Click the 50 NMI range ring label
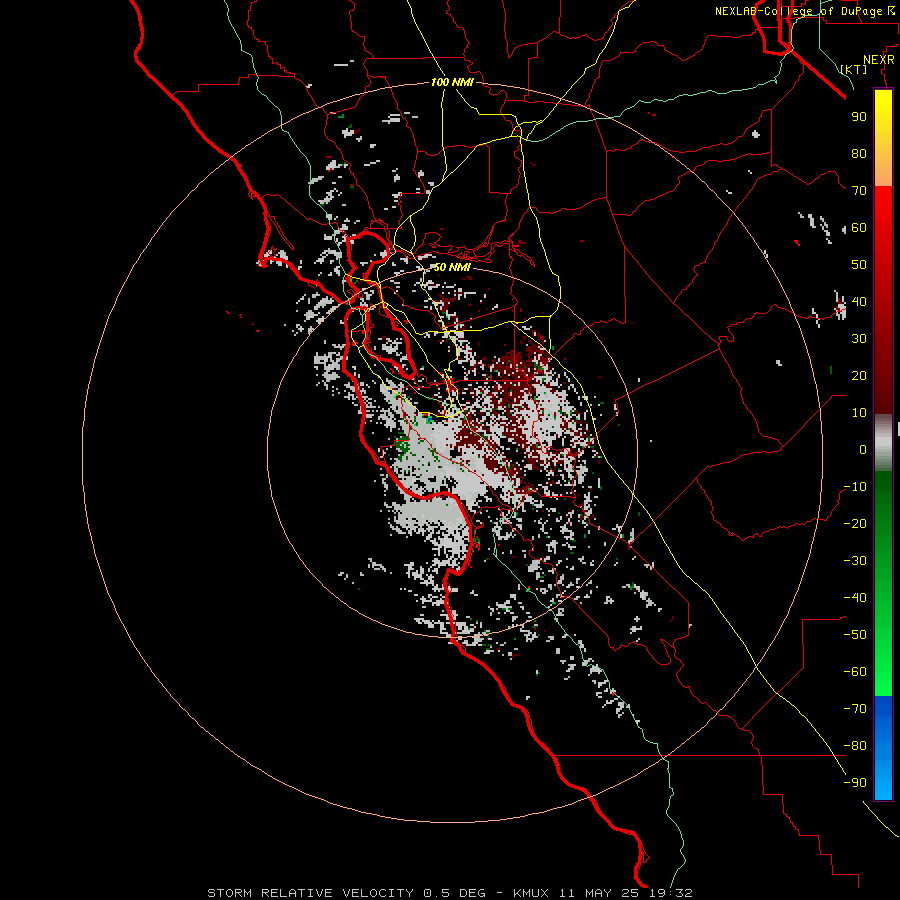 (x=452, y=267)
